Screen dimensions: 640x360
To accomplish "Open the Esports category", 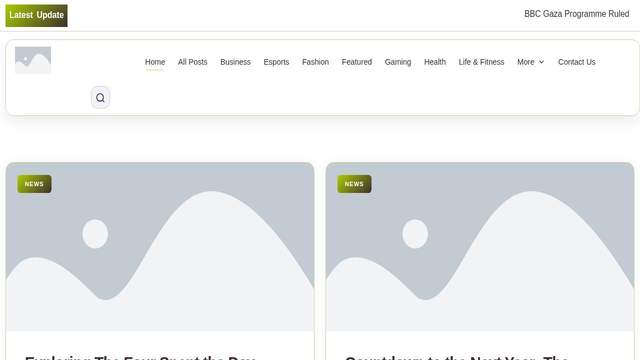I will coord(276,62).
